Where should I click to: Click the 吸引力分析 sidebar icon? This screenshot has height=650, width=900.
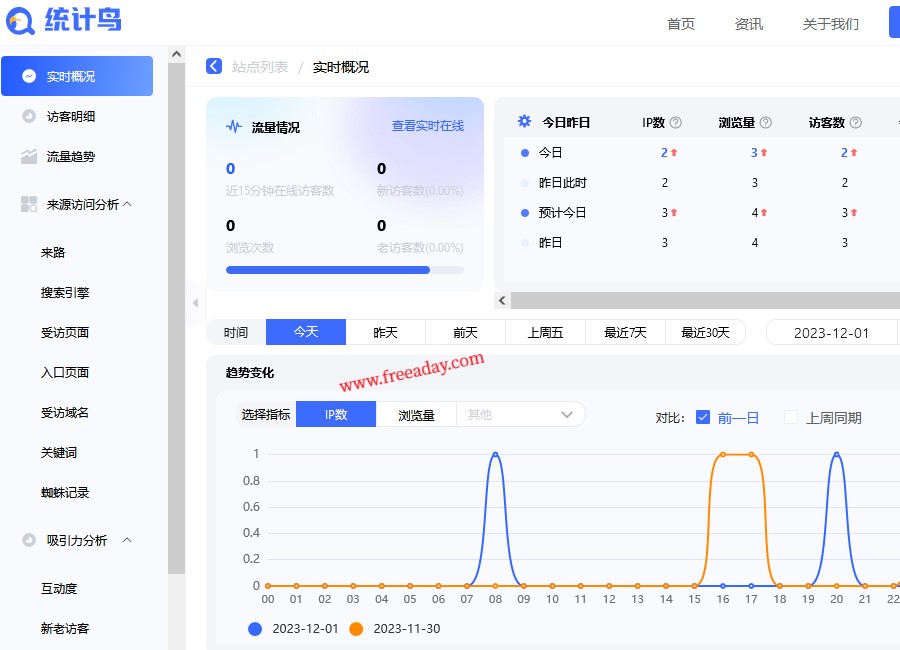(29, 540)
